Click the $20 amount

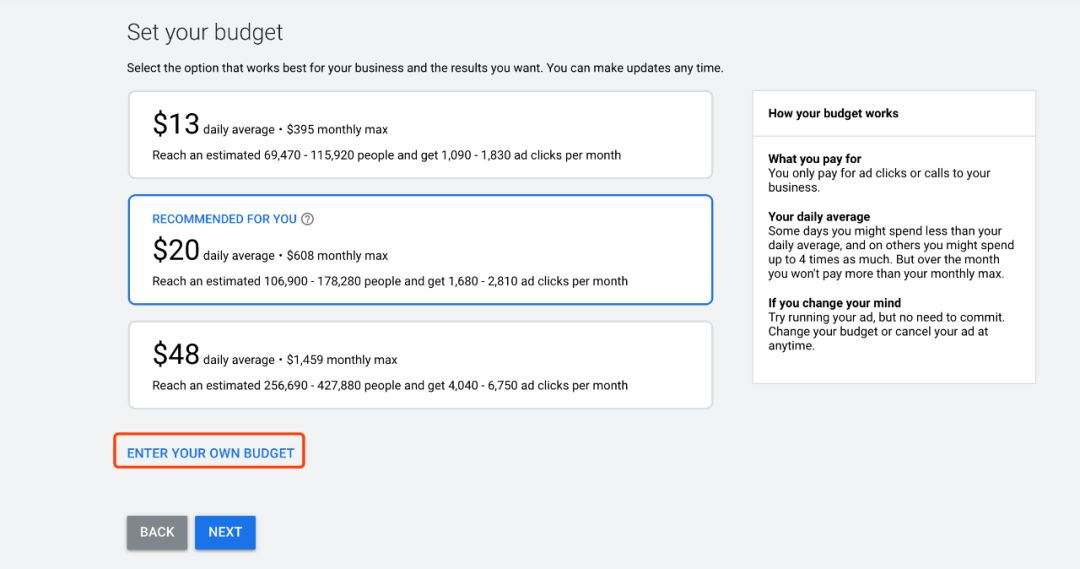click(x=176, y=250)
